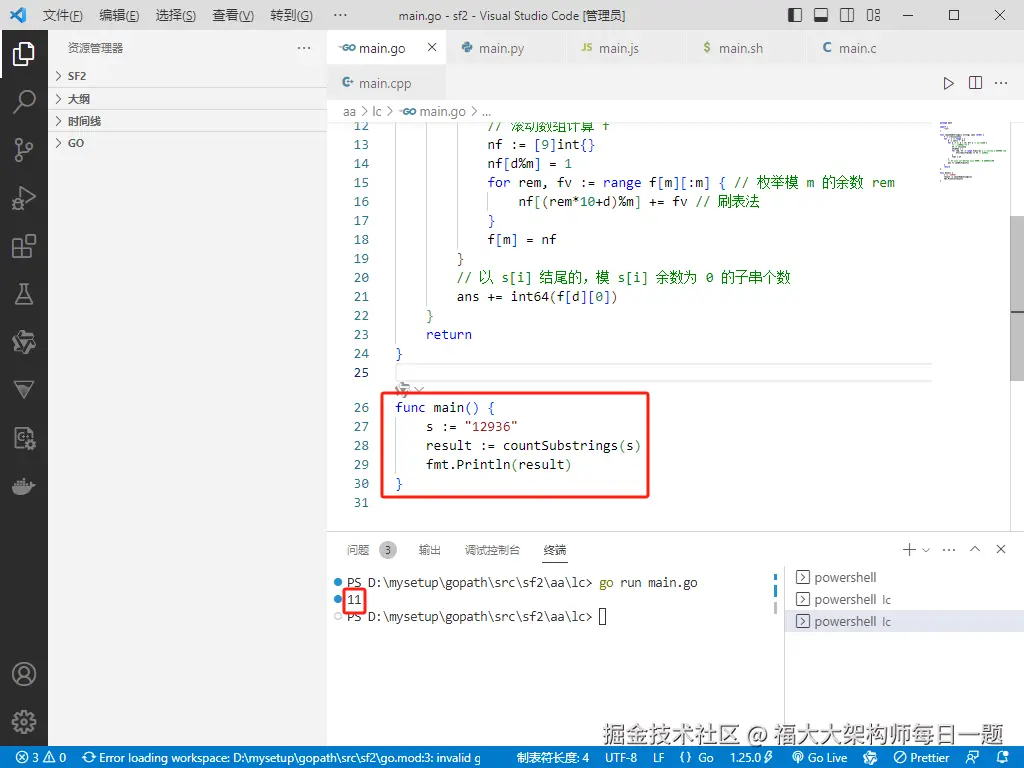
Task: Open errors and warnings status item
Action: [41, 758]
